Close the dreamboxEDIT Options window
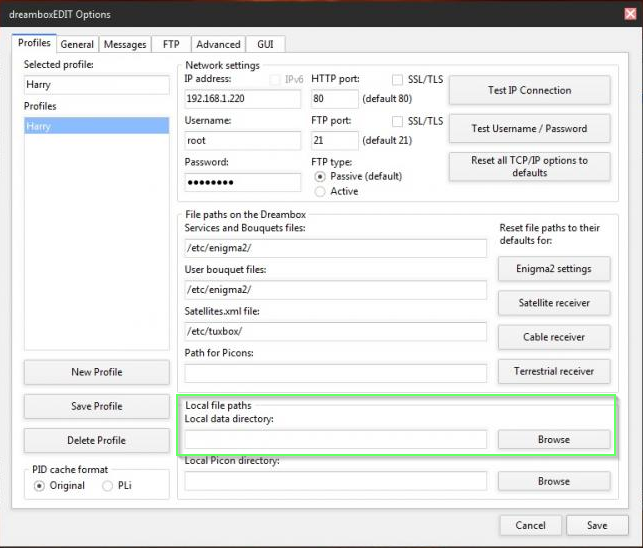The height and width of the screenshot is (548, 643). (630, 14)
